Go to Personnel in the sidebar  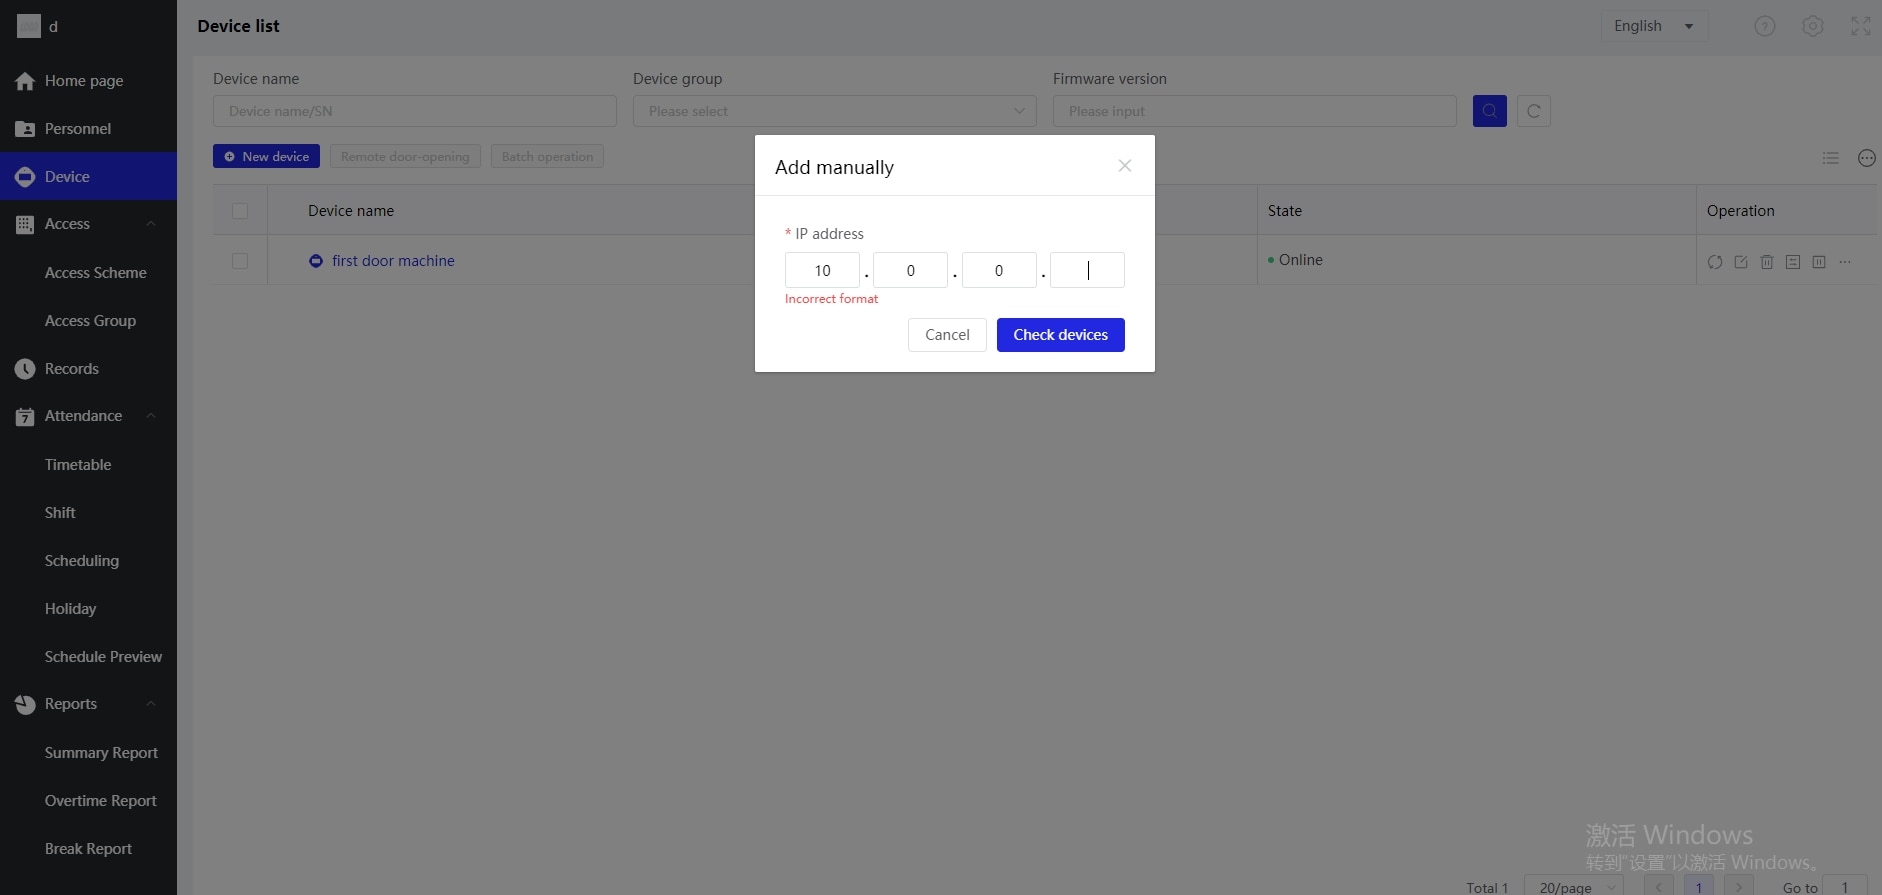pyautogui.click(x=88, y=129)
